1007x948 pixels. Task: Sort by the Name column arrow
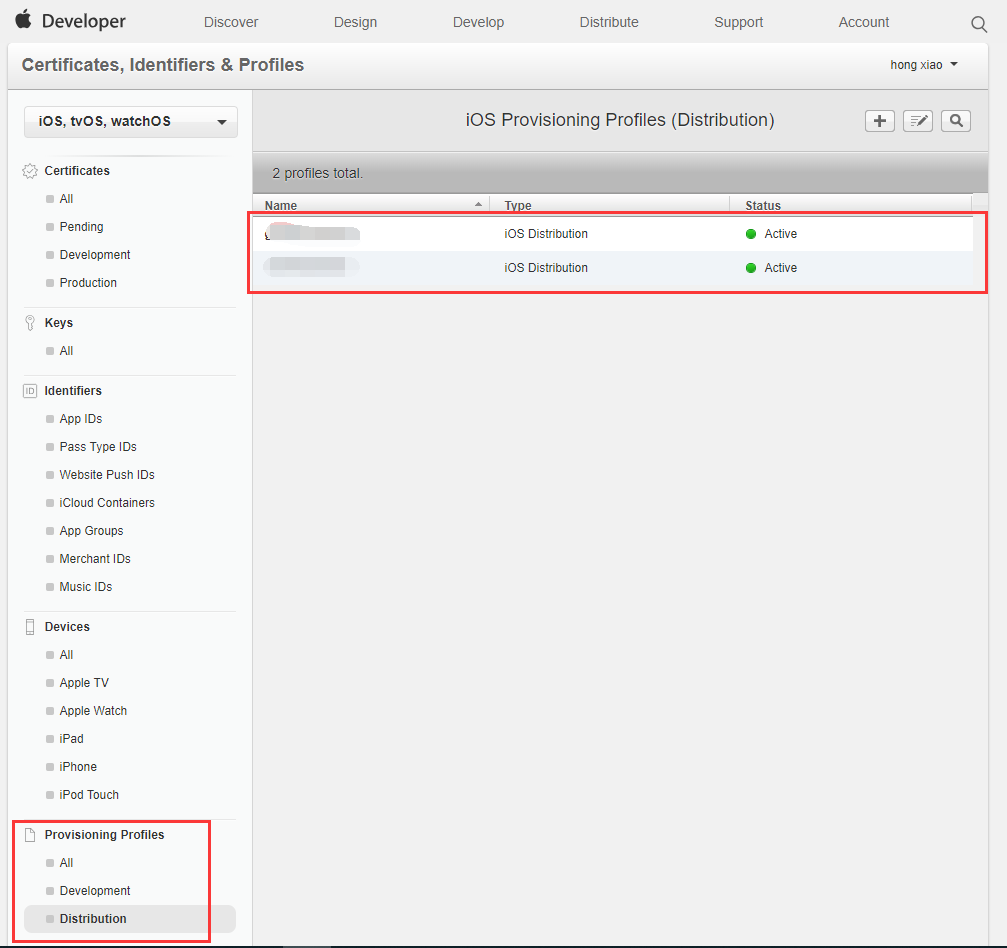[478, 204]
